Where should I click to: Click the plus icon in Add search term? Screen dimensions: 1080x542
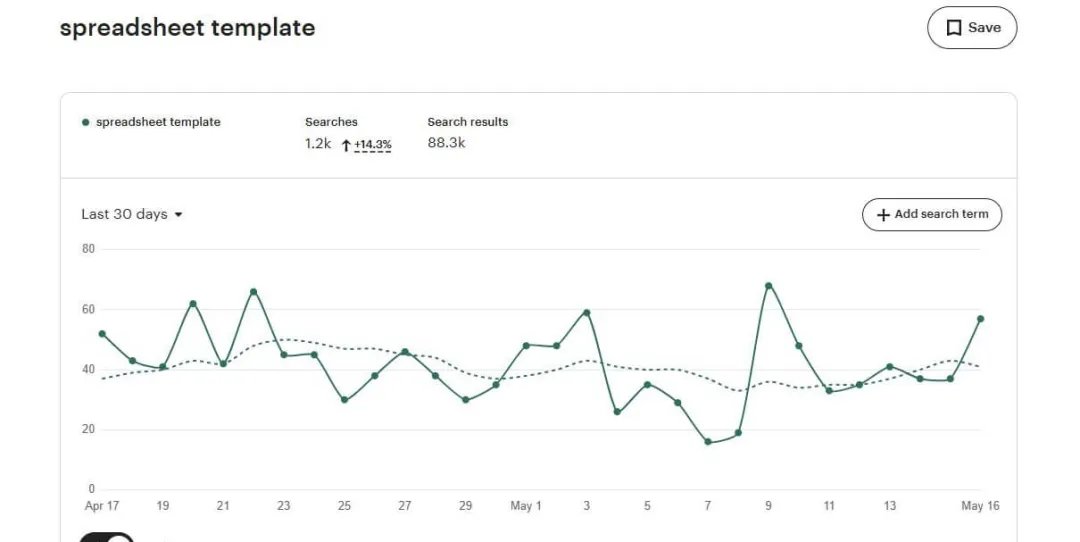point(883,215)
